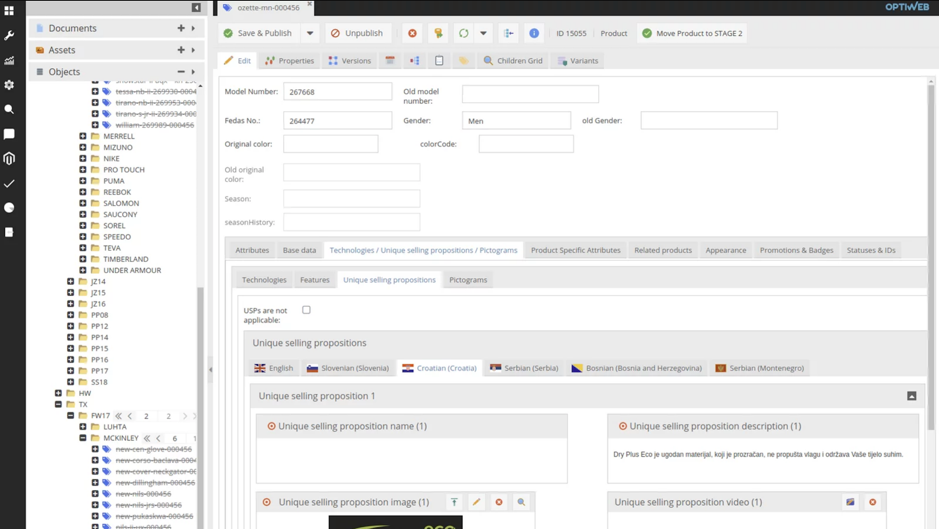Screen dimensions: 939x529
Task: Click Move Product to STAGE 2 button
Action: point(692,34)
